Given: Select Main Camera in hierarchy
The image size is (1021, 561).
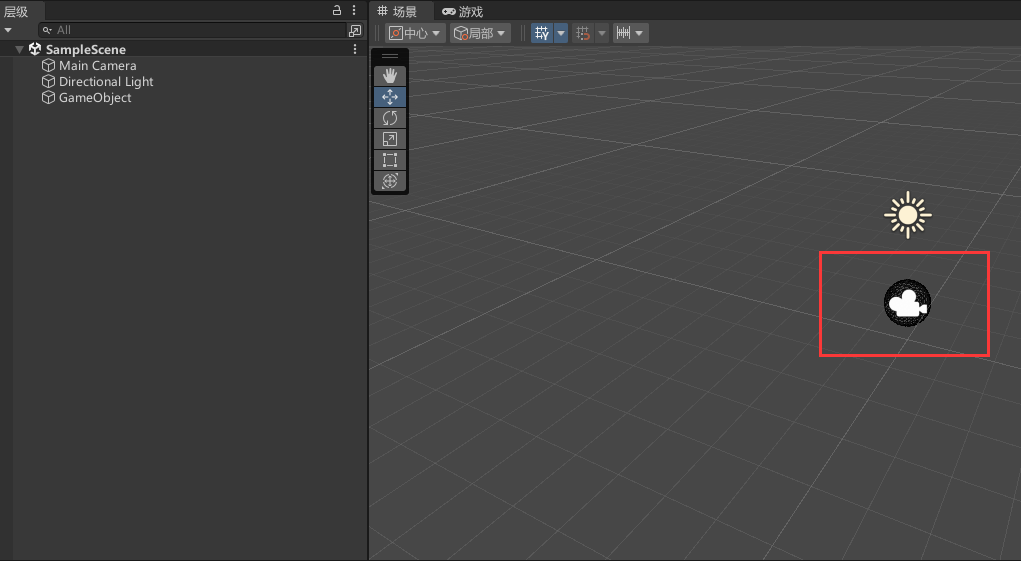Looking at the screenshot, I should click(98, 66).
